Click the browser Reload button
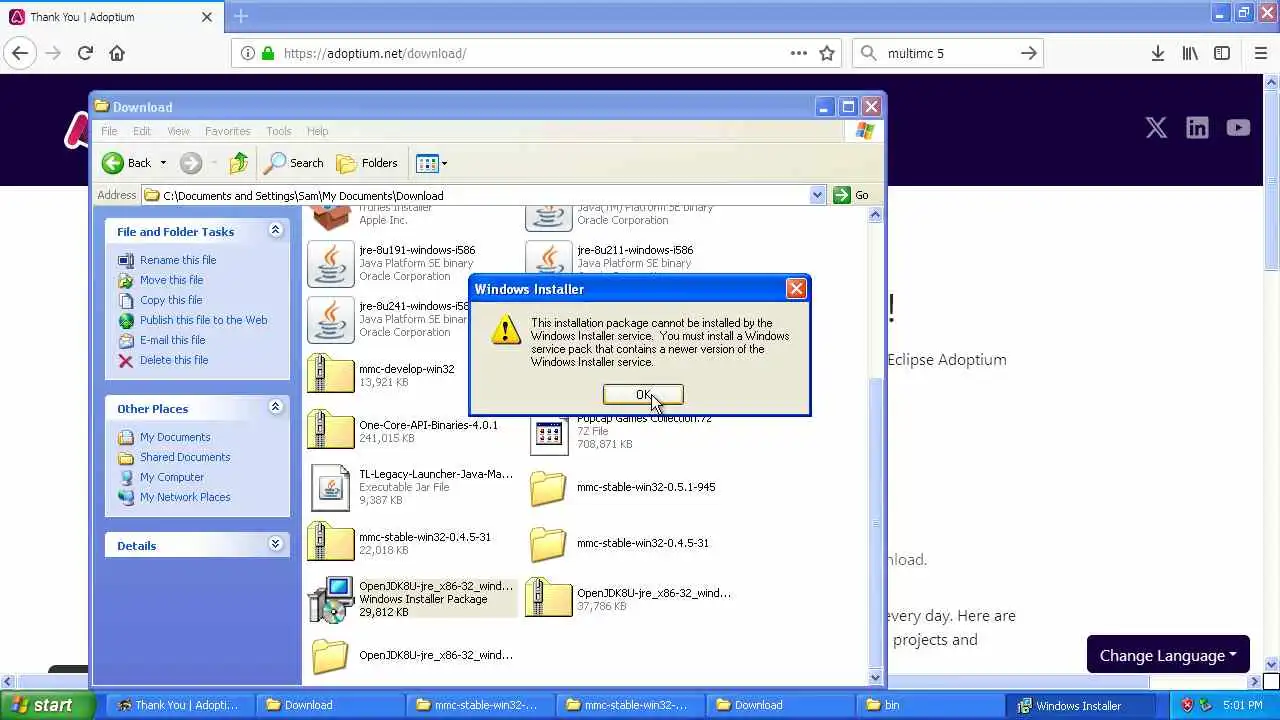This screenshot has height=720, width=1280. pos(85,53)
